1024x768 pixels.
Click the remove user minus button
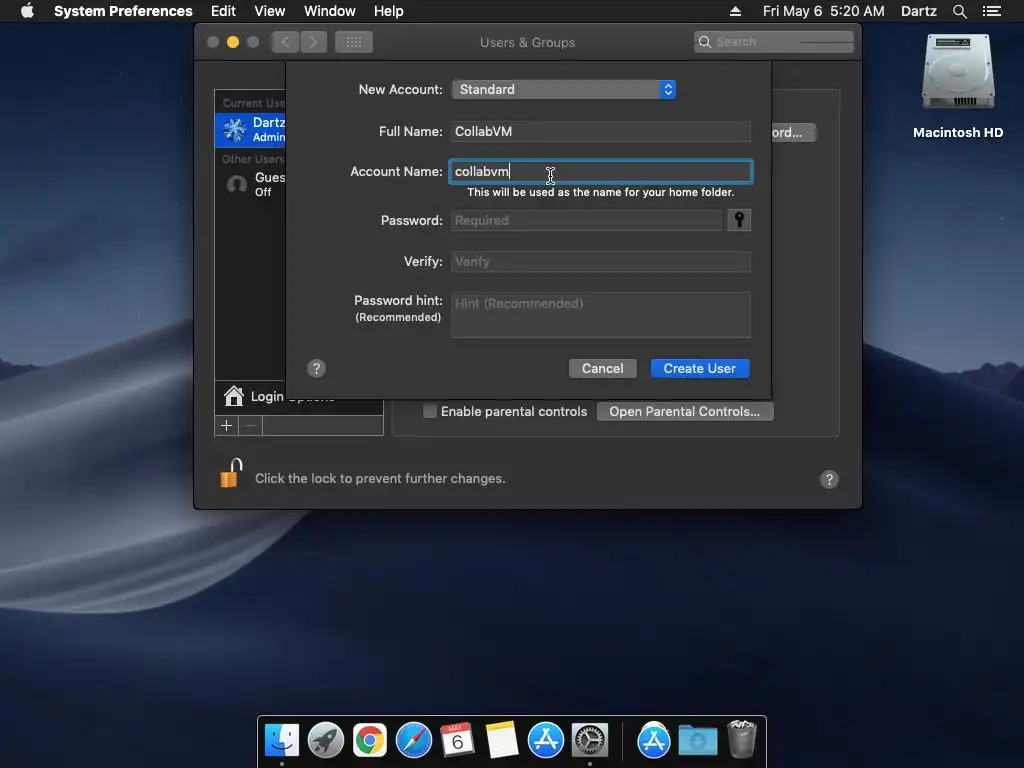pos(250,426)
